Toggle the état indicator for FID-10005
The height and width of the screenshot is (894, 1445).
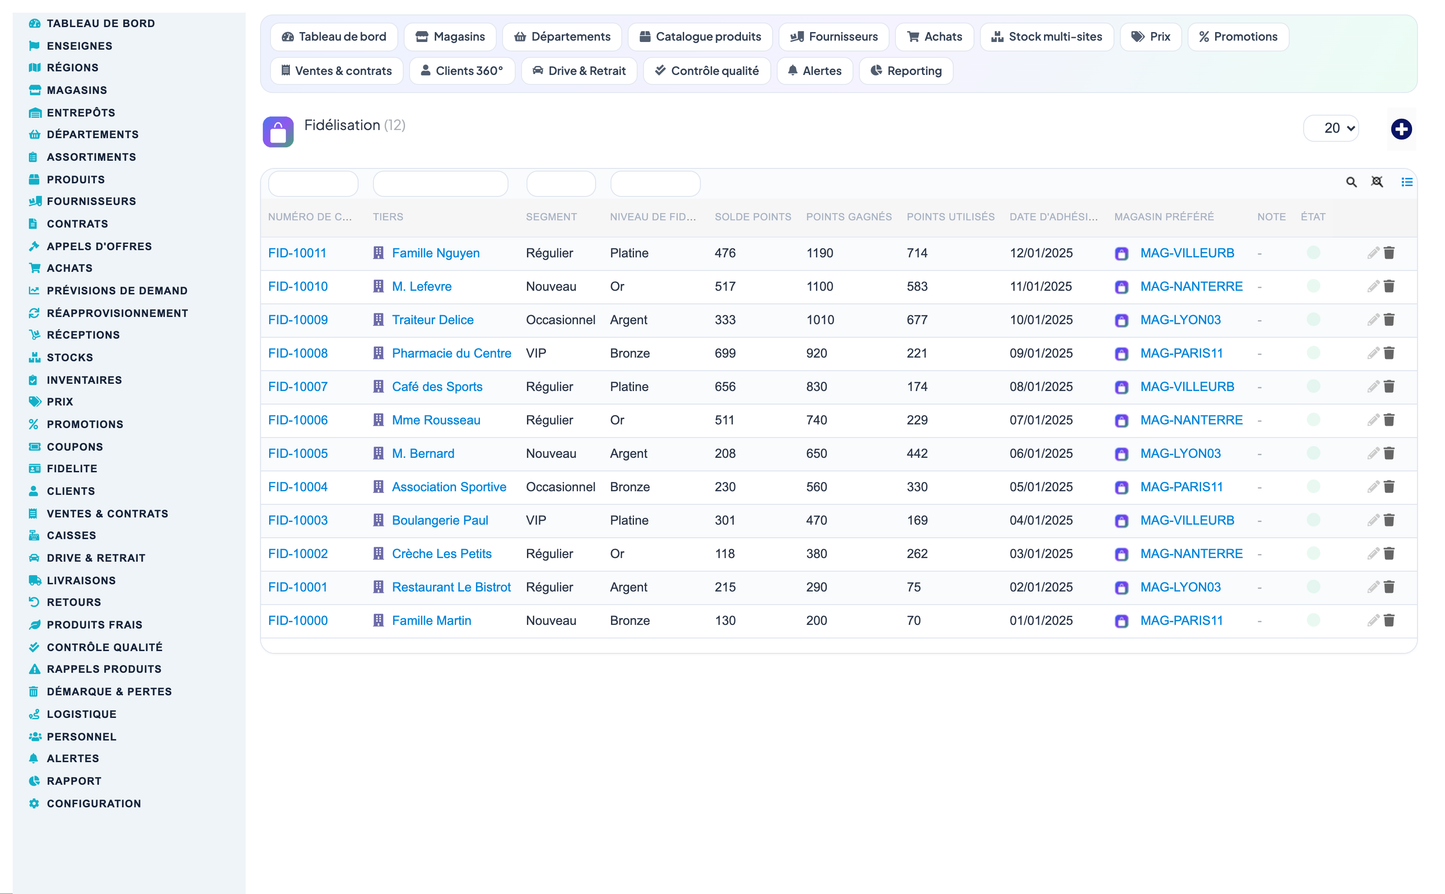coord(1313,454)
